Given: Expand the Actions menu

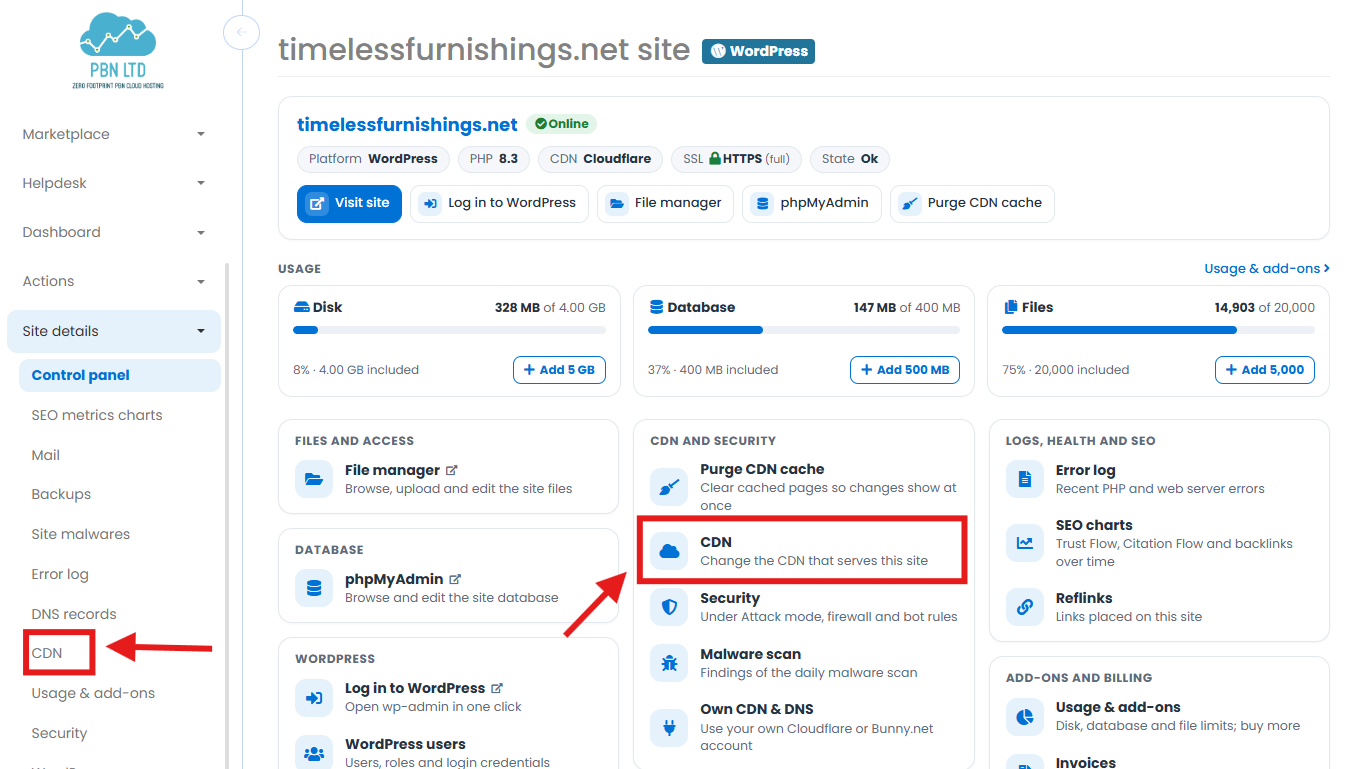Looking at the screenshot, I should (114, 281).
